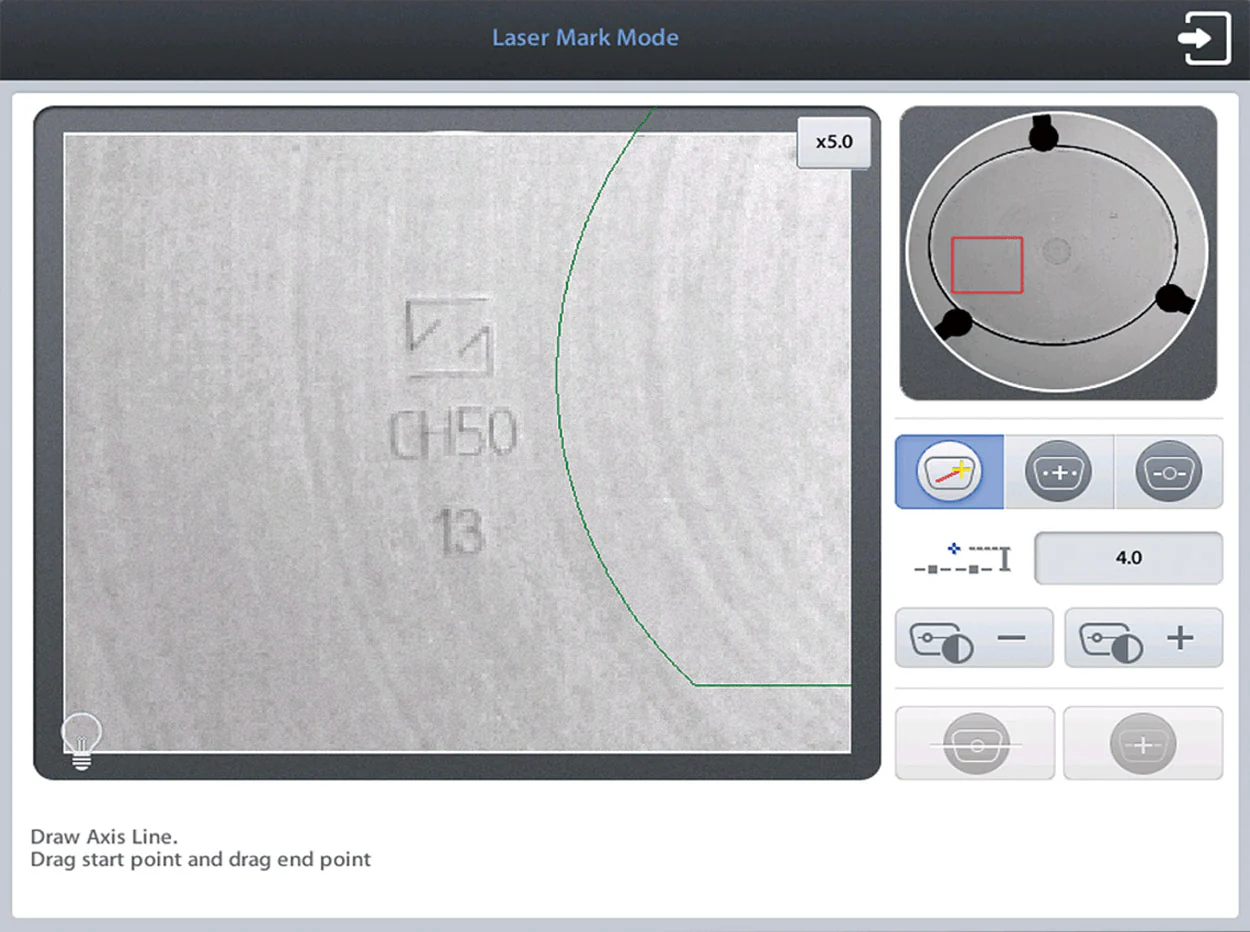Decrease contrast with minus button
The width and height of the screenshot is (1250, 932).
point(974,637)
